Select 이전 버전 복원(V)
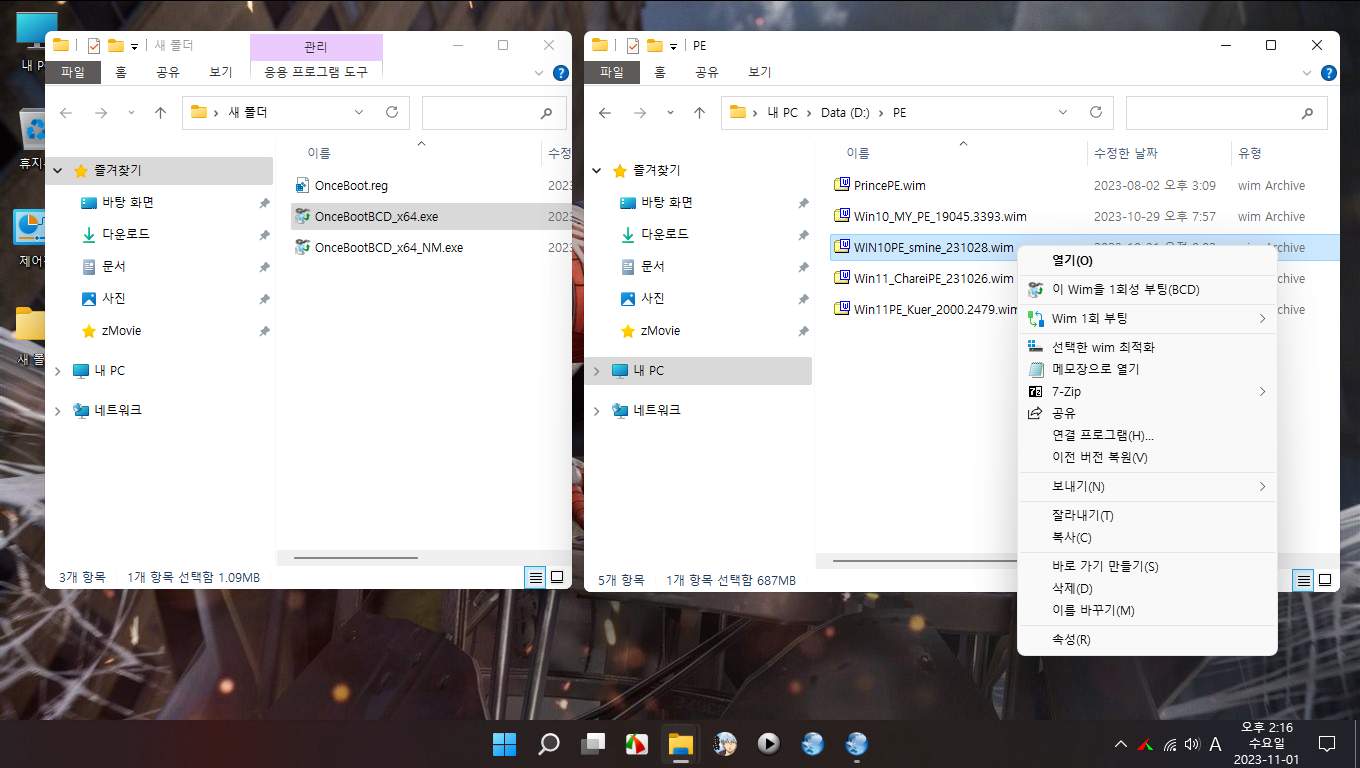 pyautogui.click(x=1147, y=458)
